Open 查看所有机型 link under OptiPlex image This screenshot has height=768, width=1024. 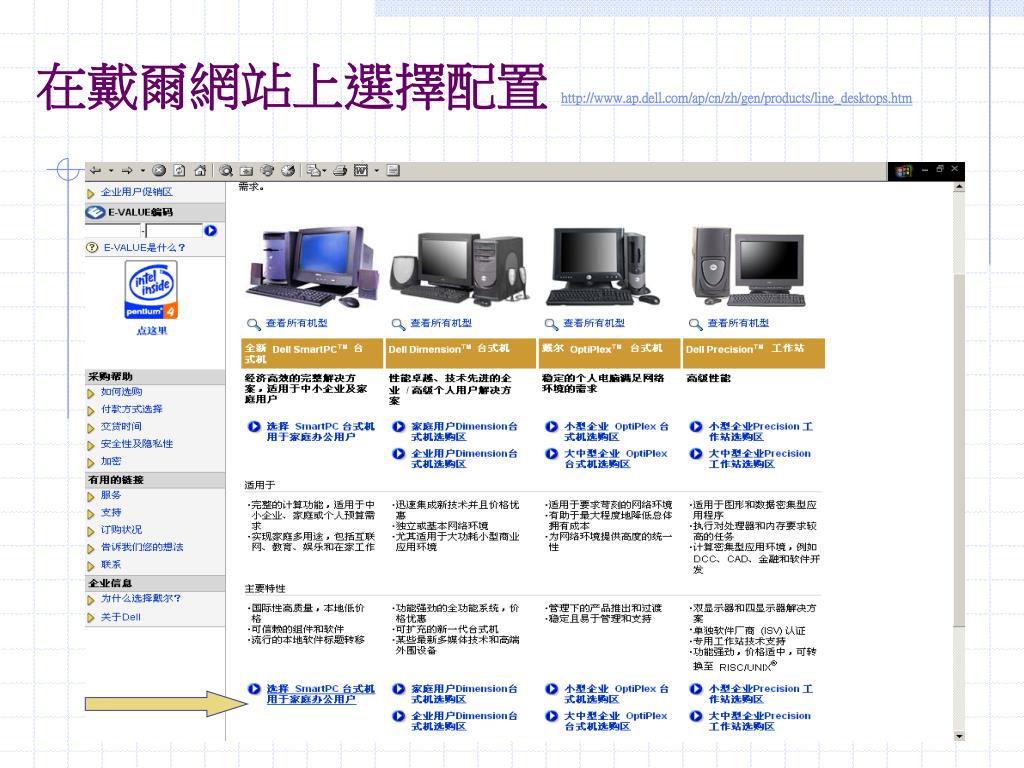(594, 323)
